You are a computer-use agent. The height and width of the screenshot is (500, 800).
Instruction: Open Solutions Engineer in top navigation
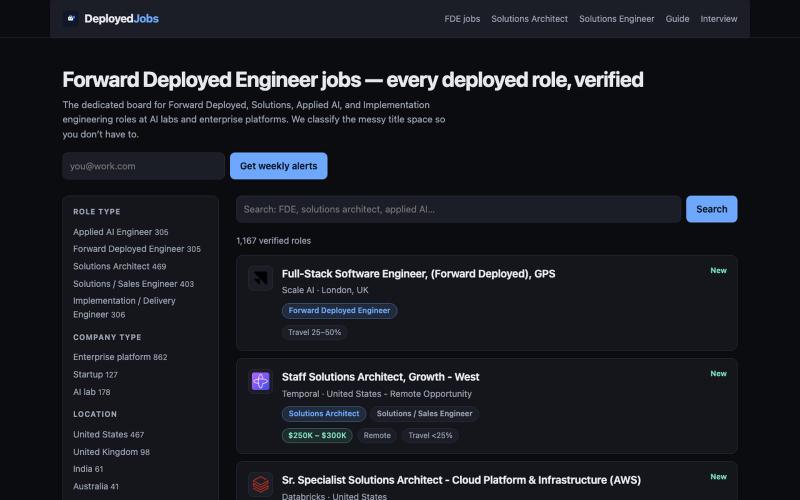[x=616, y=19]
